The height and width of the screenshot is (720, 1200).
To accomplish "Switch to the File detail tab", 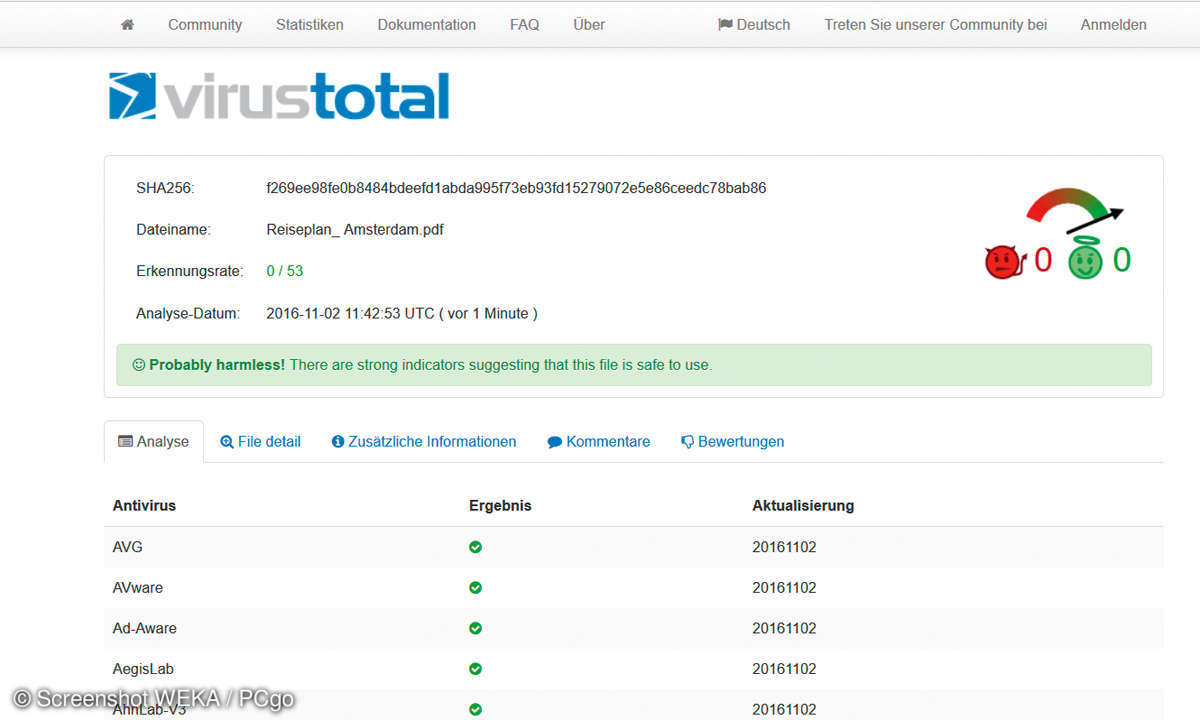I will pyautogui.click(x=261, y=442).
